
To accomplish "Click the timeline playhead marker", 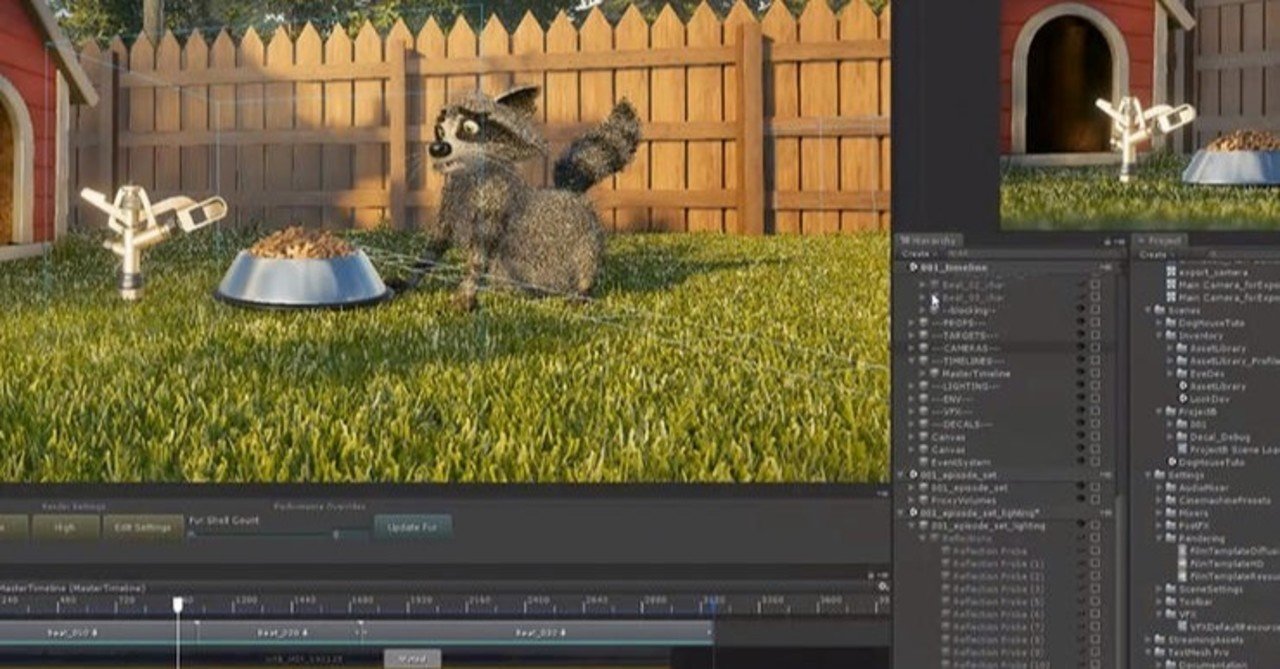I will click(x=176, y=598).
